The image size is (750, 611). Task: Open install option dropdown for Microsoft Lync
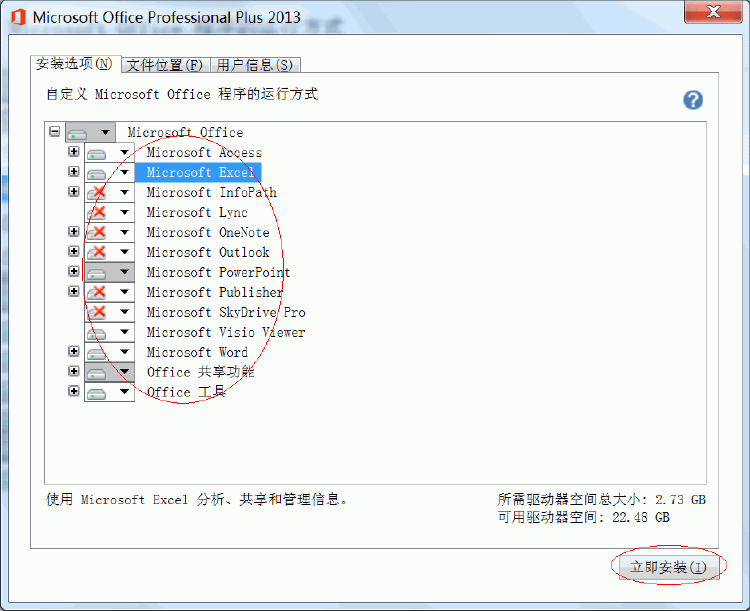[x=124, y=212]
